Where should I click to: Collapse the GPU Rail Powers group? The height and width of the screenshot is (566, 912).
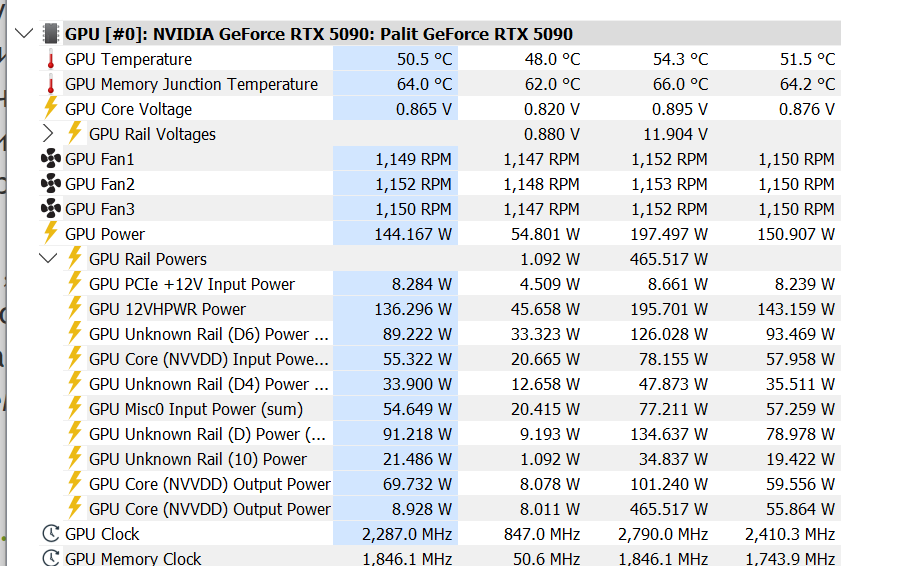[x=48, y=258]
